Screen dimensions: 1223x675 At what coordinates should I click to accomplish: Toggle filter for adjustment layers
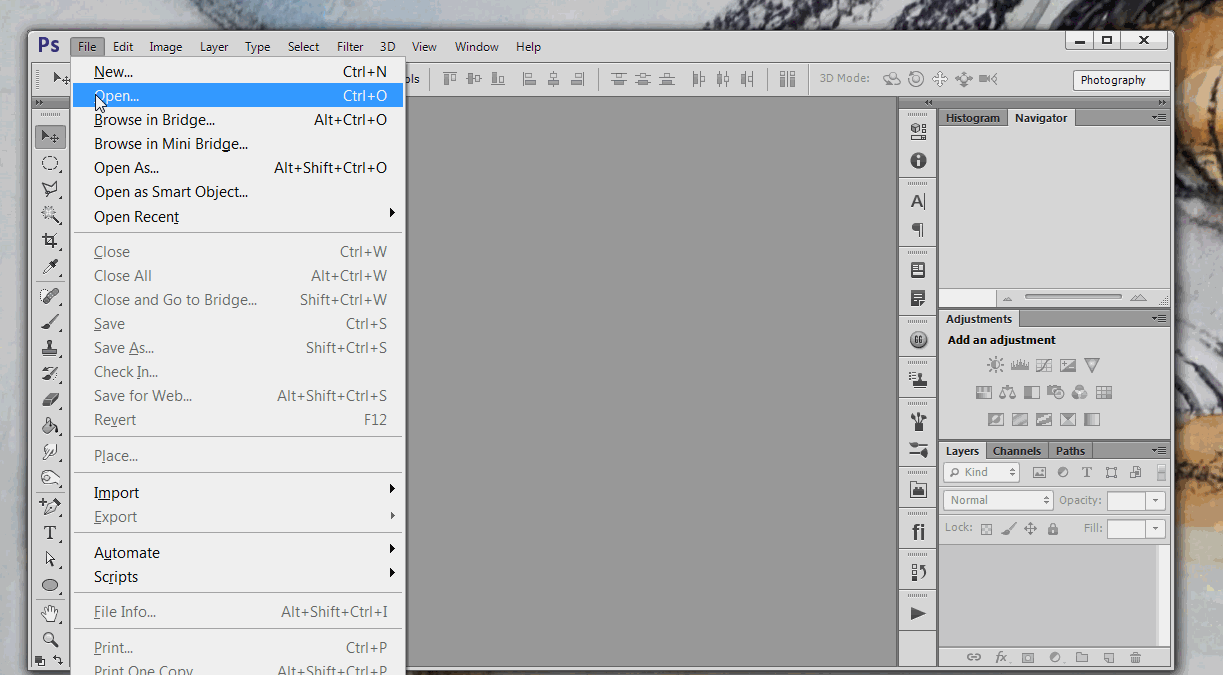[1063, 473]
